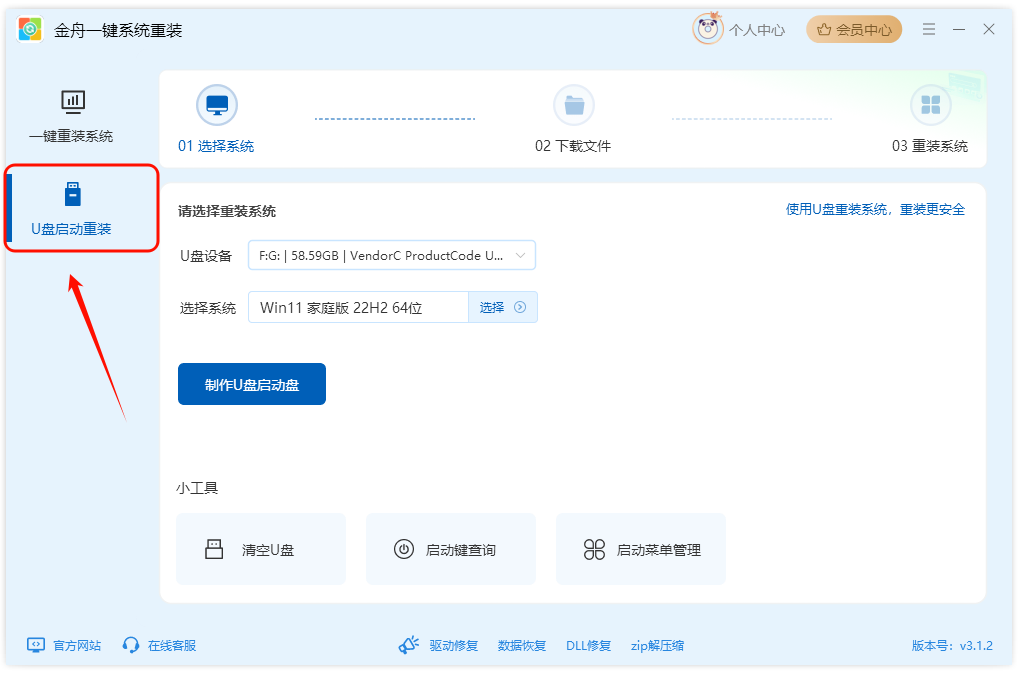The height and width of the screenshot is (673, 1019).
Task: Minimize the window
Action: 959,29
